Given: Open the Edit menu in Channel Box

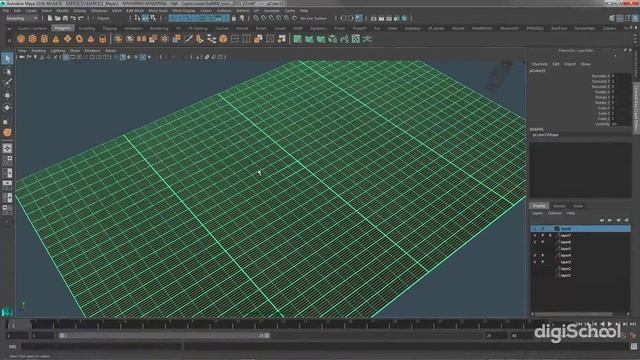Looking at the screenshot, I should pyautogui.click(x=556, y=64).
